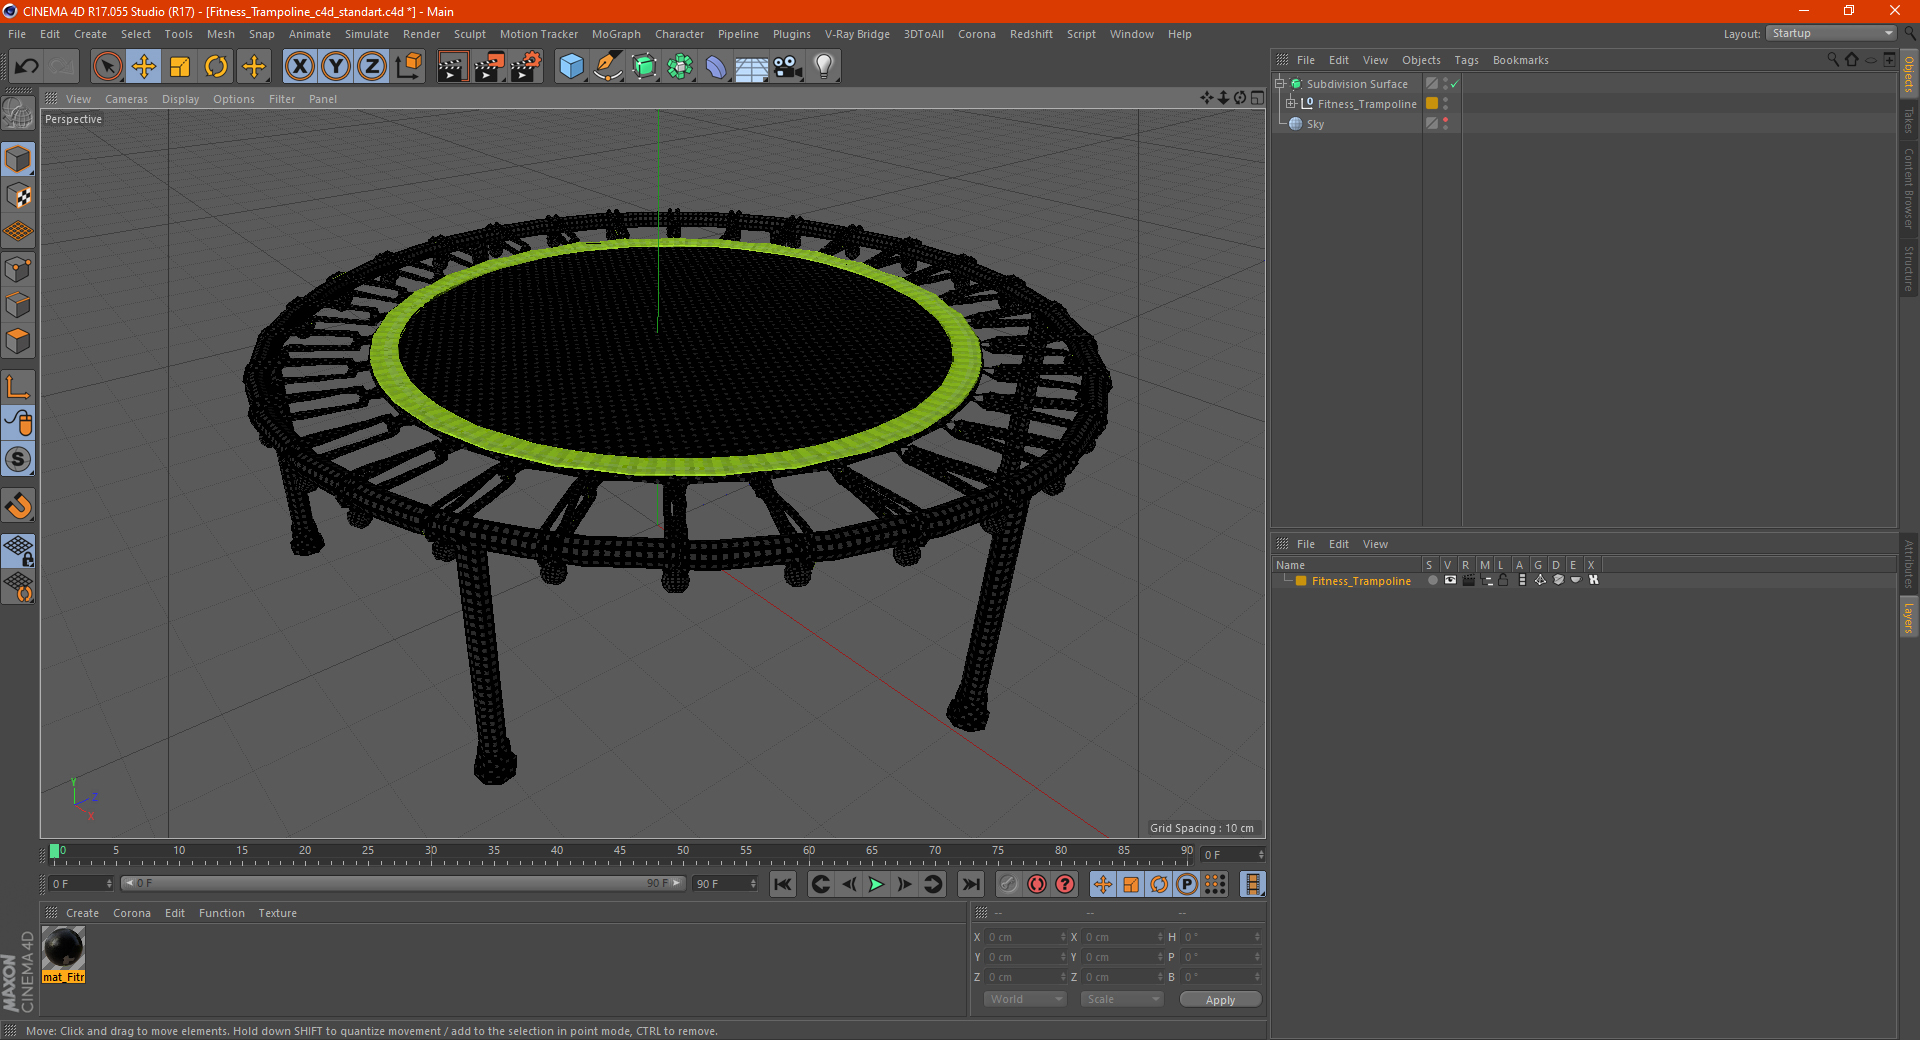Switch to Polygons mode

click(x=18, y=341)
